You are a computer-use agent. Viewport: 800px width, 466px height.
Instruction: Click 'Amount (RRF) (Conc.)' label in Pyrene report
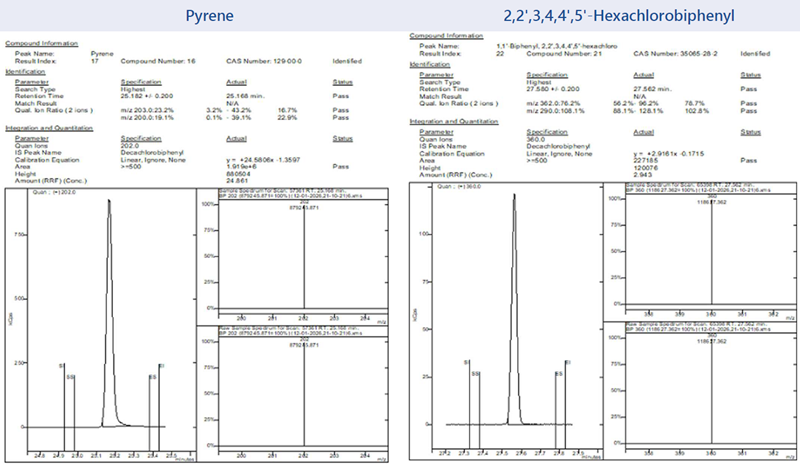pos(51,181)
